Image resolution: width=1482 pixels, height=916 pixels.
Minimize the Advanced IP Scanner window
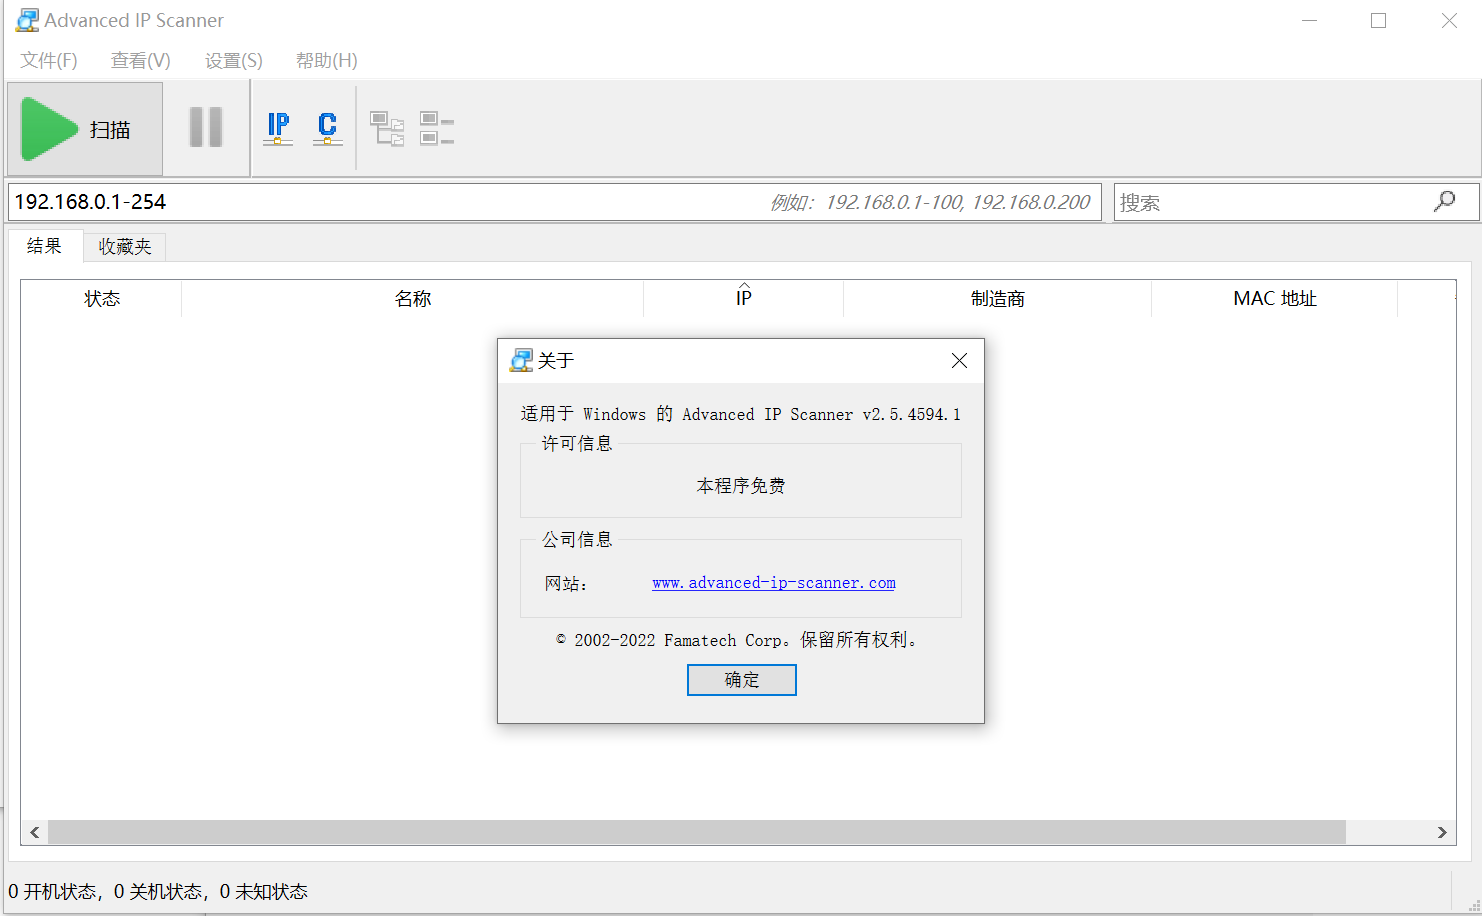(x=1309, y=20)
